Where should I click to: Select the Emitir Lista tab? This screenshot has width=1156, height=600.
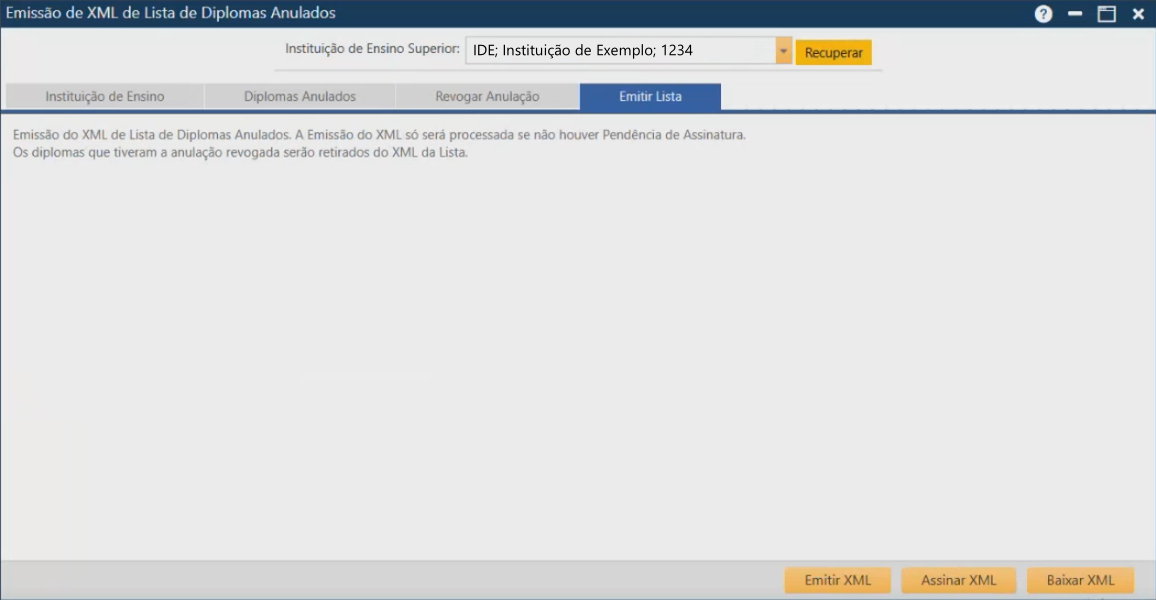[650, 96]
